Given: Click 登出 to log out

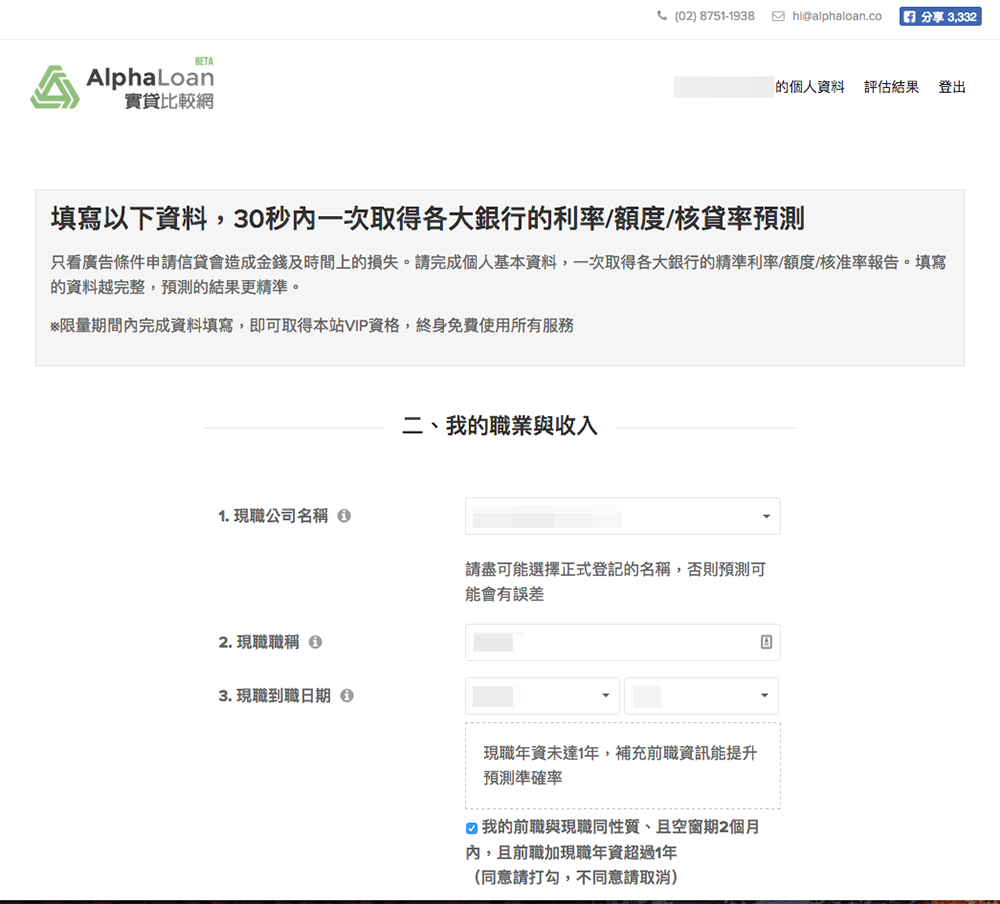Looking at the screenshot, I should coord(952,87).
